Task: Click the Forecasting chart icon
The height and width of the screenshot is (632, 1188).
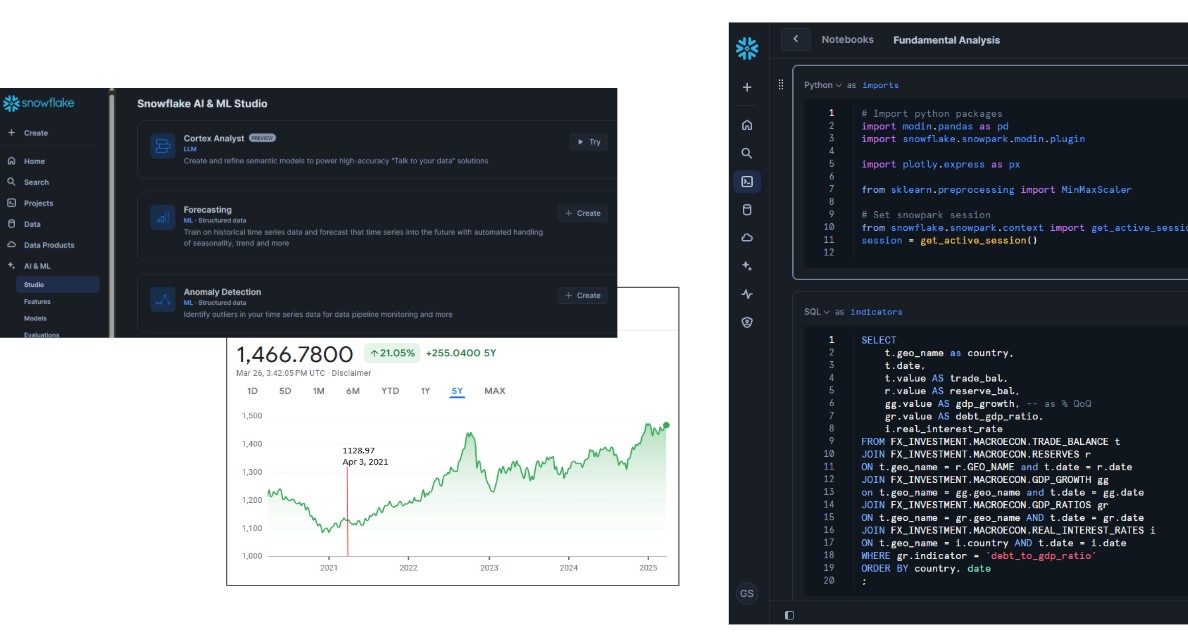Action: pyautogui.click(x=162, y=217)
